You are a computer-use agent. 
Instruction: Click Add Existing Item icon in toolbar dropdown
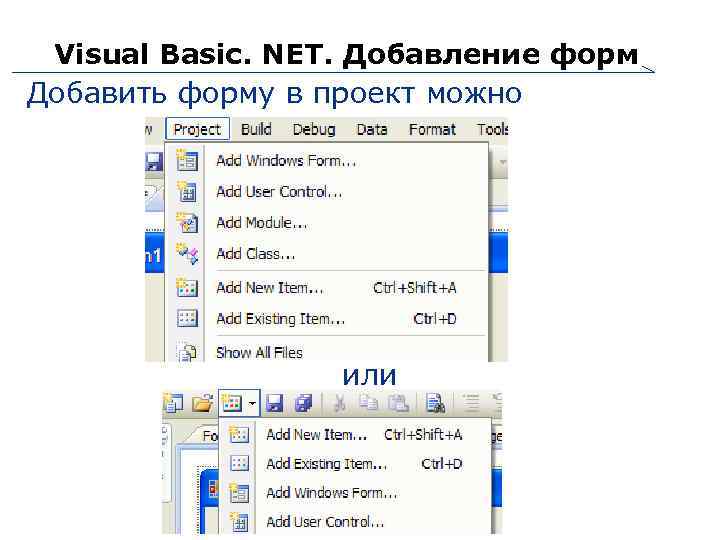[x=239, y=463]
